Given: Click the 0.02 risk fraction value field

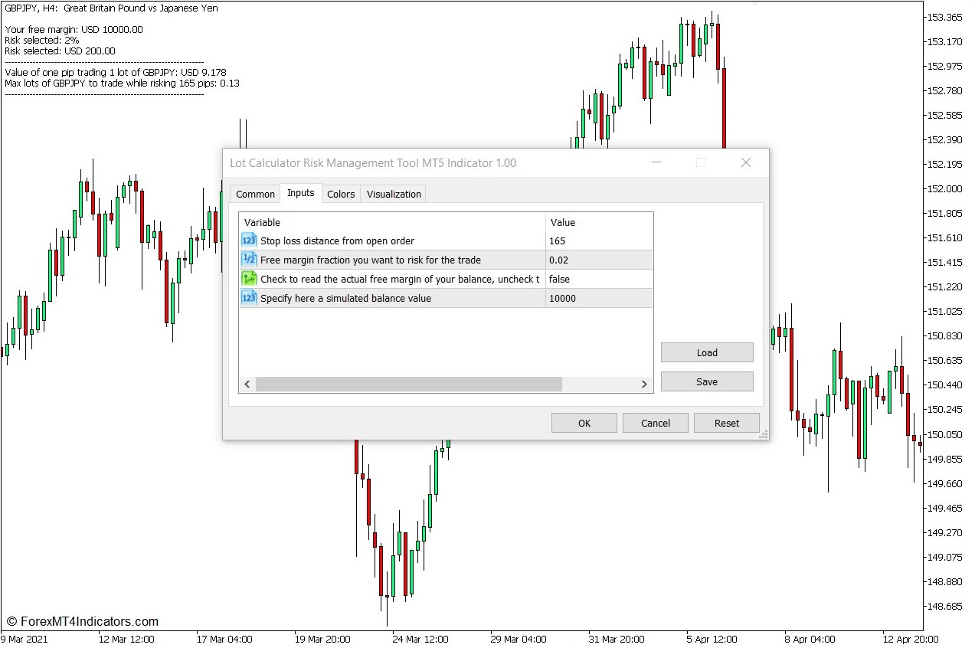Looking at the screenshot, I should [x=560, y=260].
